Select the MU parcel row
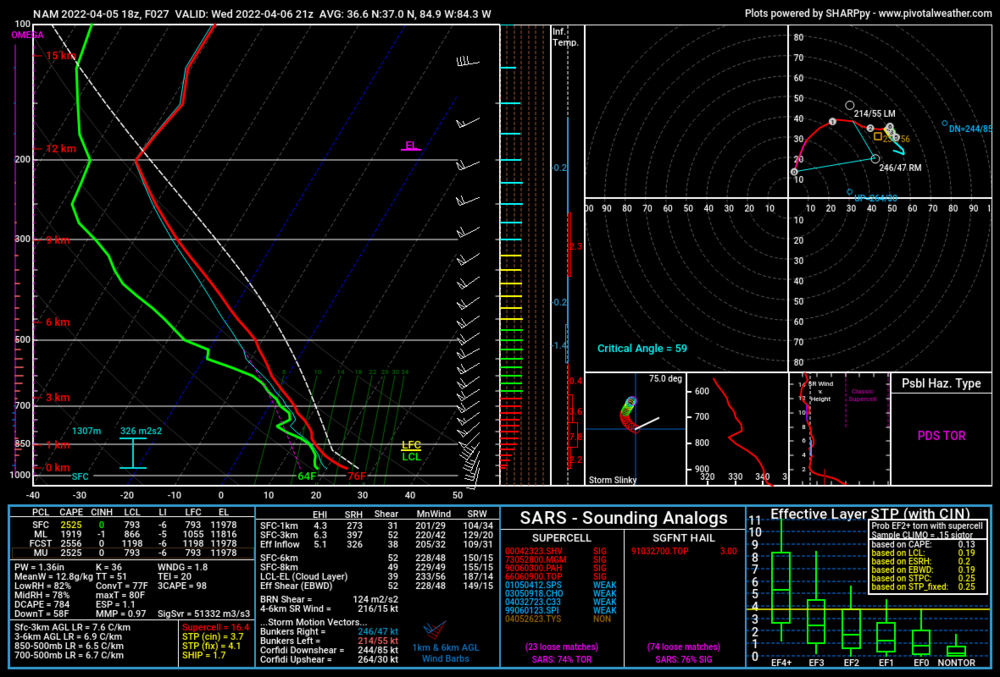The height and width of the screenshot is (677, 1000). pos(133,553)
